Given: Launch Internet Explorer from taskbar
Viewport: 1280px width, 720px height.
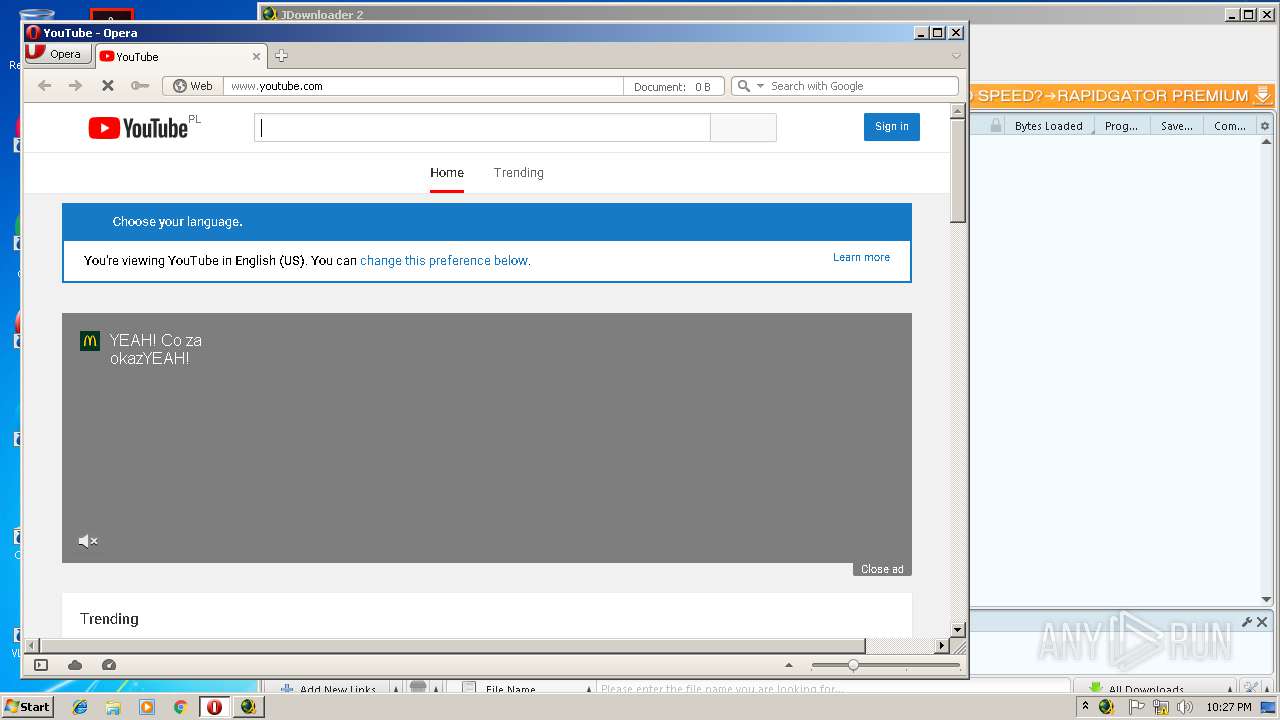Looking at the screenshot, I should 80,707.
